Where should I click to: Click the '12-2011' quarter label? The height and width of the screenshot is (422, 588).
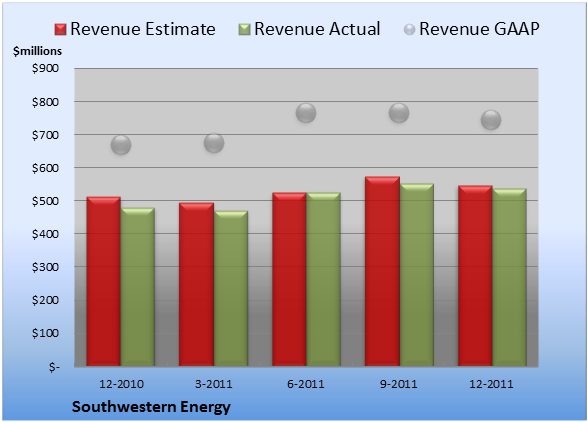coord(491,384)
